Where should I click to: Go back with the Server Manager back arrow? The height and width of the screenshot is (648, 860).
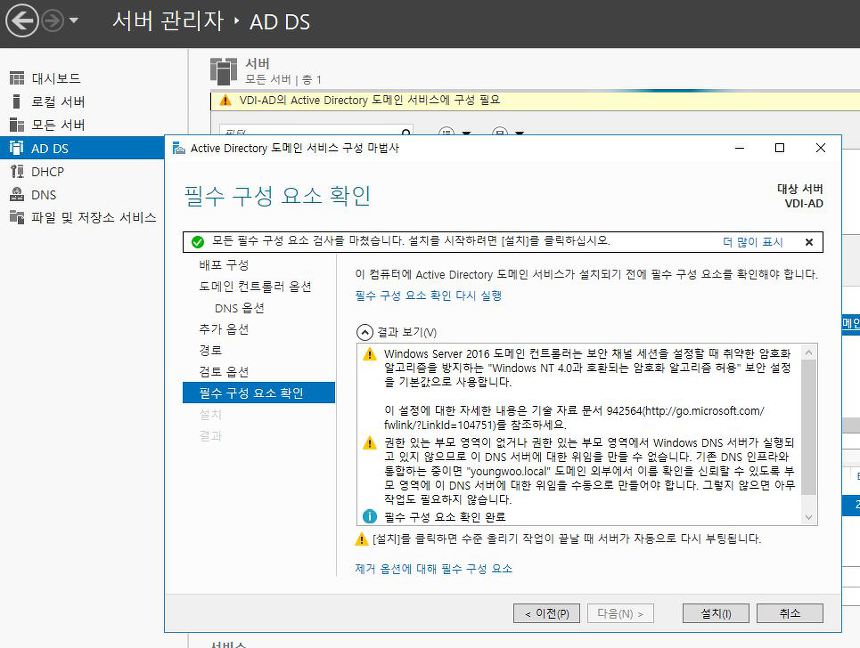pos(21,21)
